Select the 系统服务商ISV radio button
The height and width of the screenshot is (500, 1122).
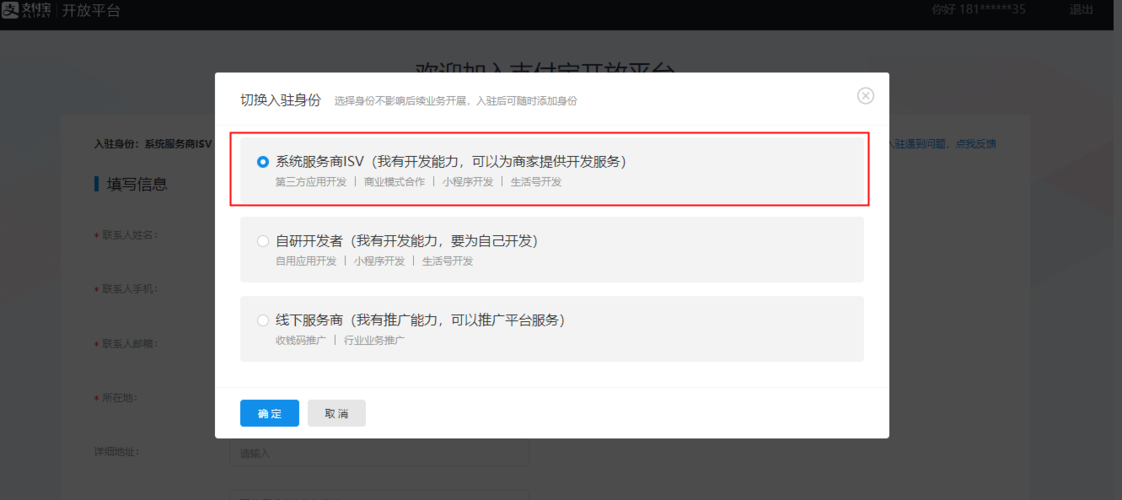[x=263, y=162]
